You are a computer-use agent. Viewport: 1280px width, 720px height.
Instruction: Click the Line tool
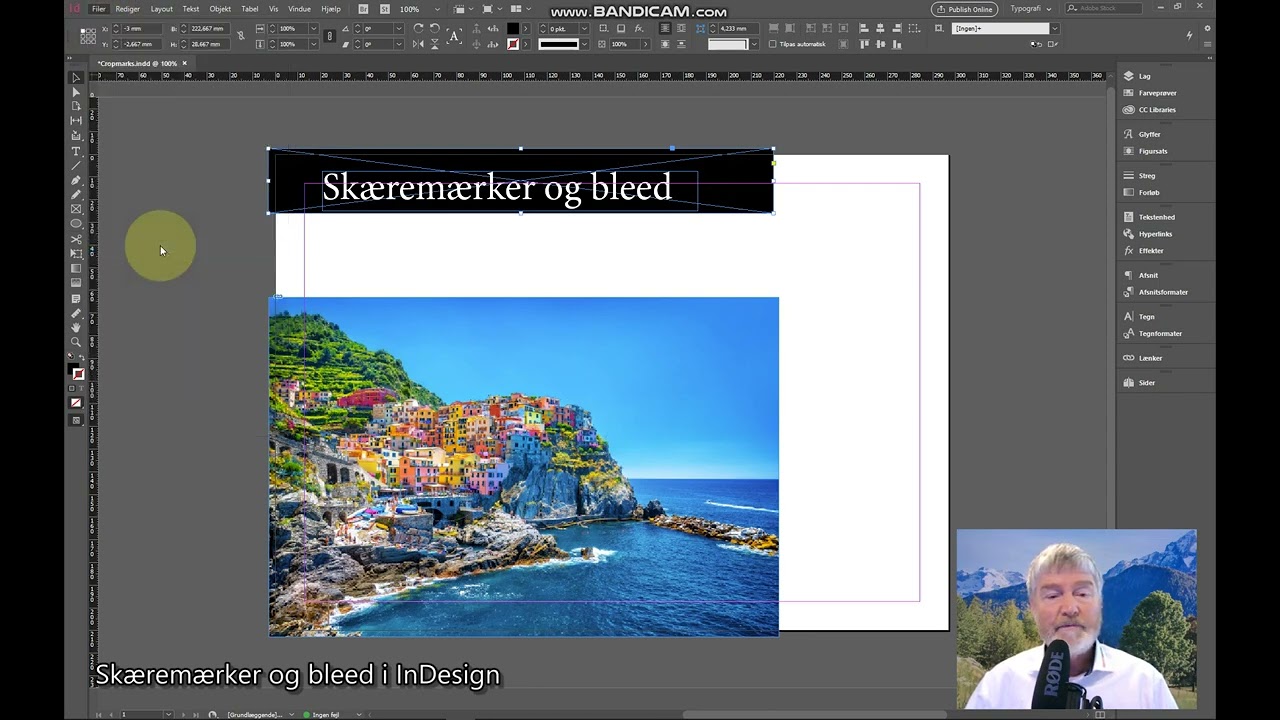(x=76, y=166)
